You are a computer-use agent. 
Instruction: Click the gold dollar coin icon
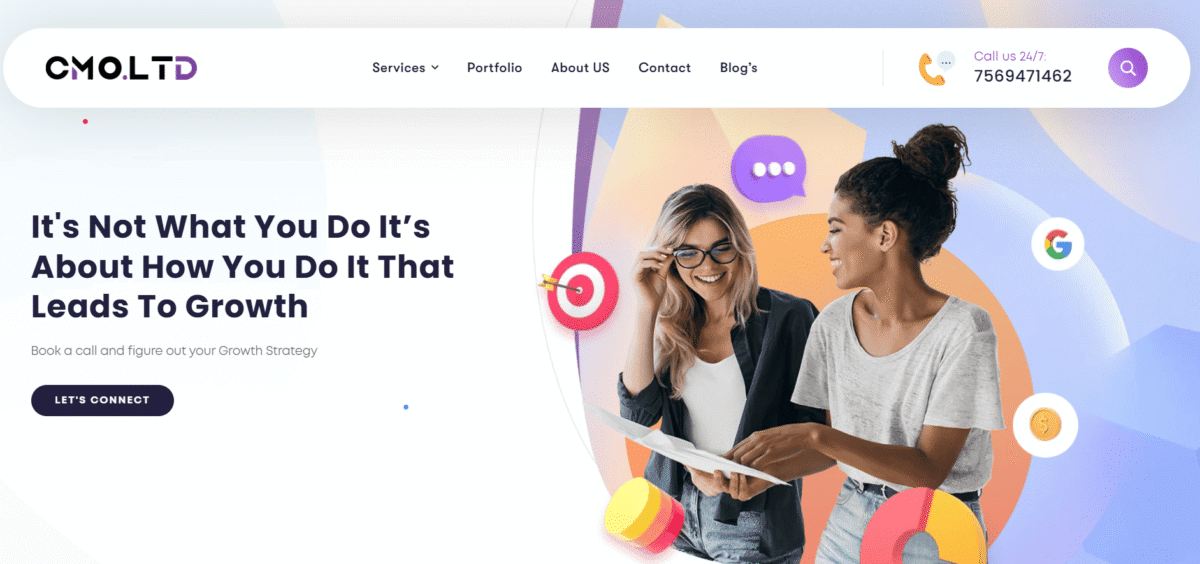[1045, 425]
